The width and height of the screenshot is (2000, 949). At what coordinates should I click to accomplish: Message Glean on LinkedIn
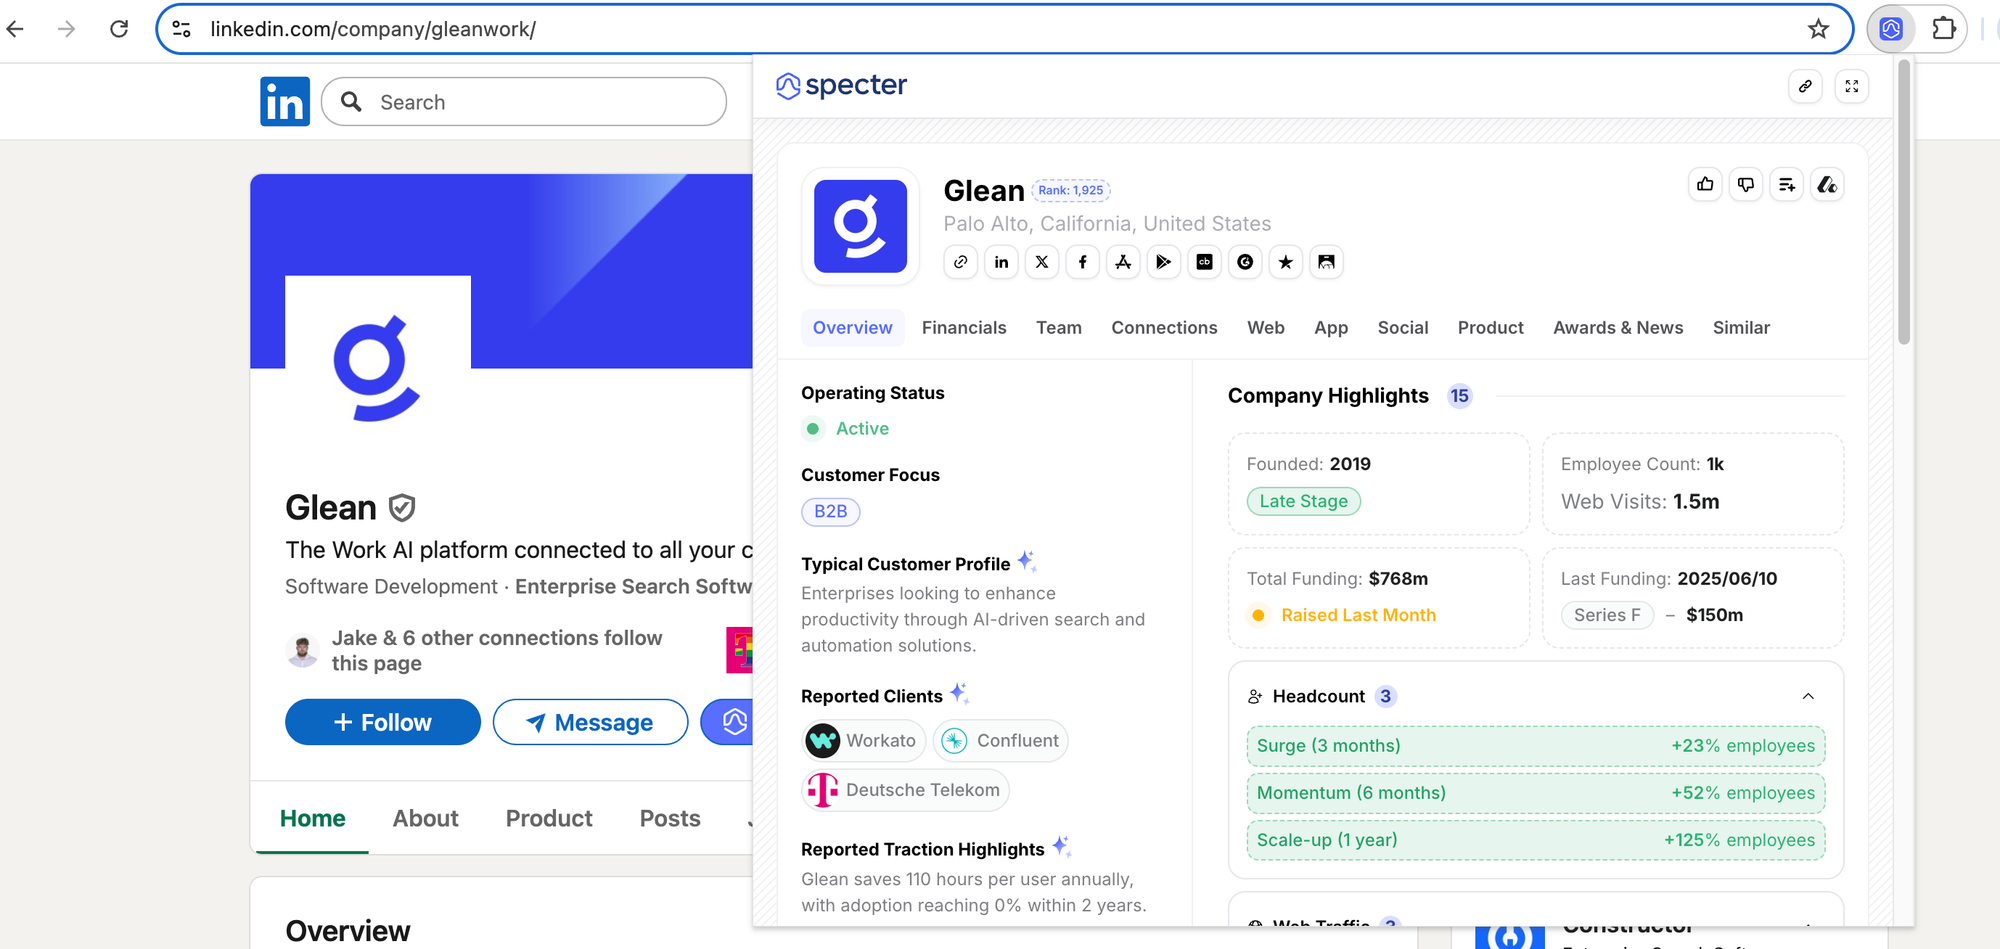pos(590,722)
